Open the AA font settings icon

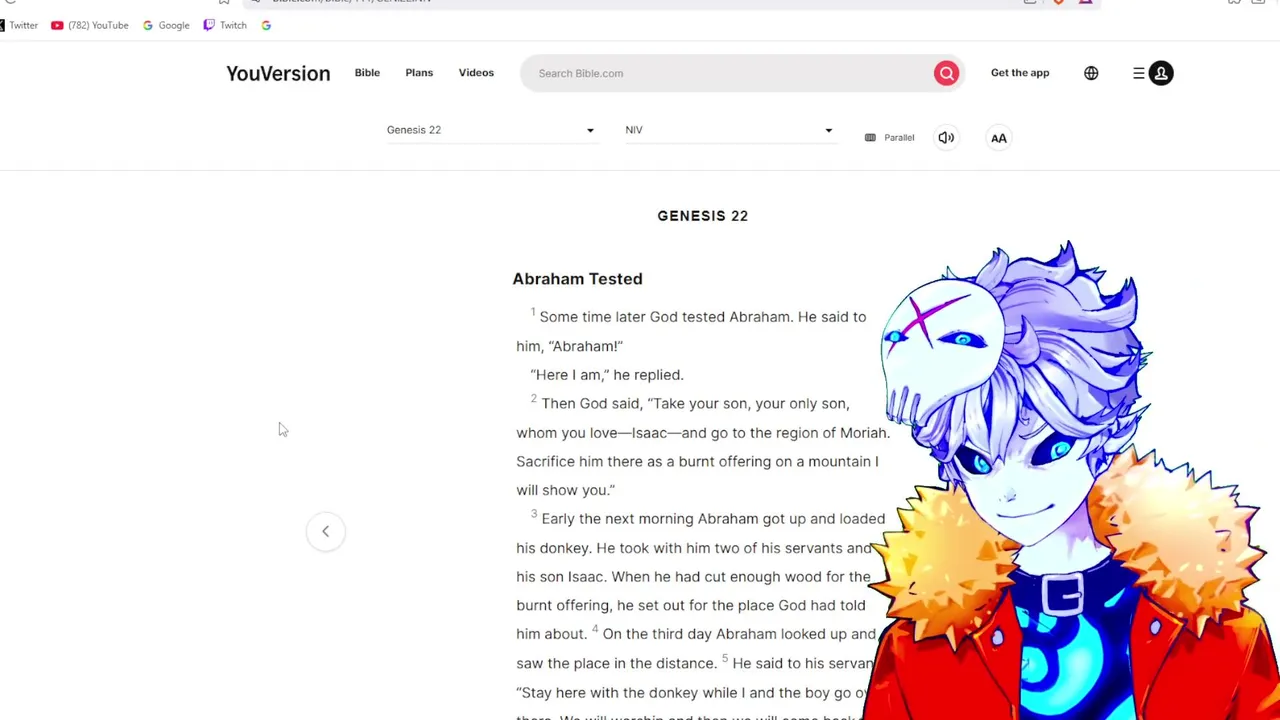click(999, 138)
